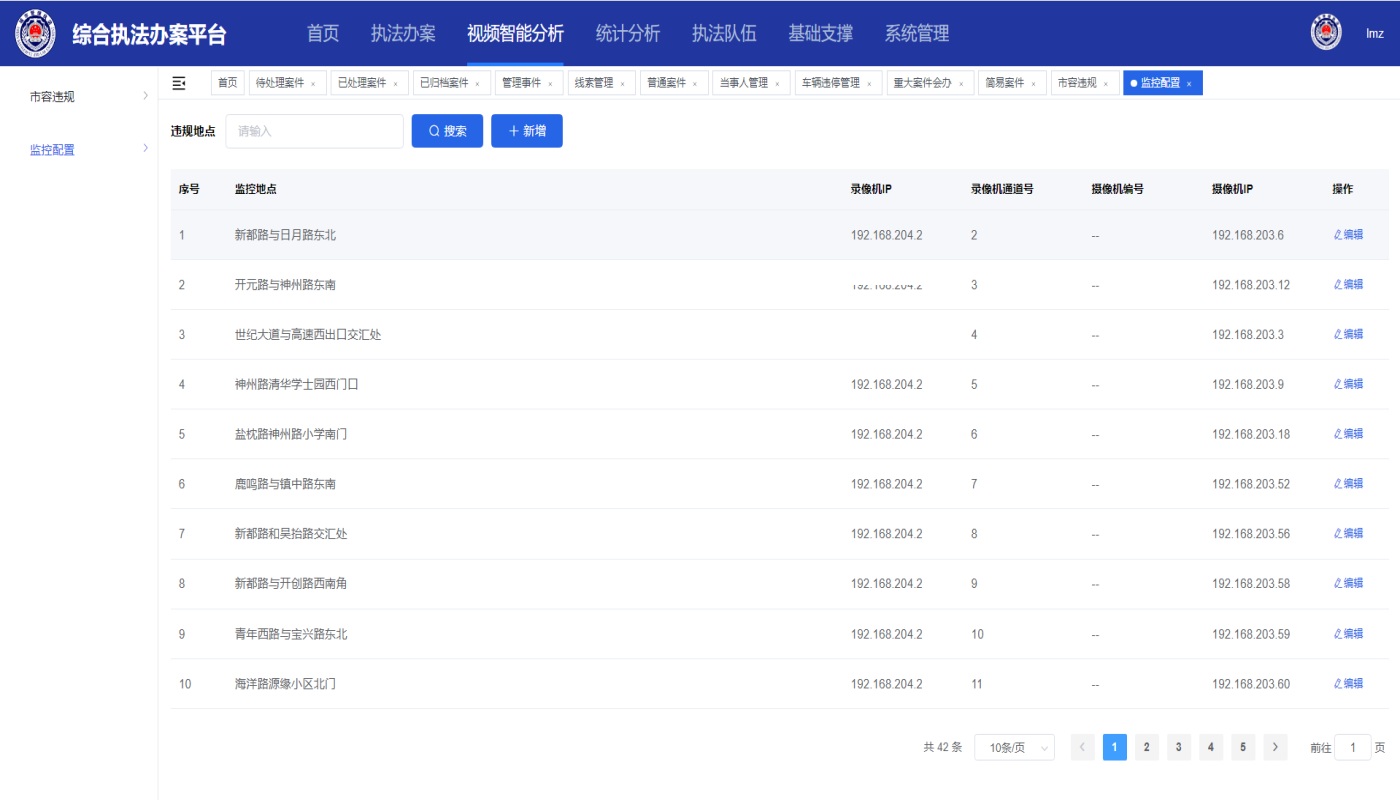Click the 录像机通道号 column header
Image resolution: width=1400 pixels, height=800 pixels.
[x=1002, y=189]
